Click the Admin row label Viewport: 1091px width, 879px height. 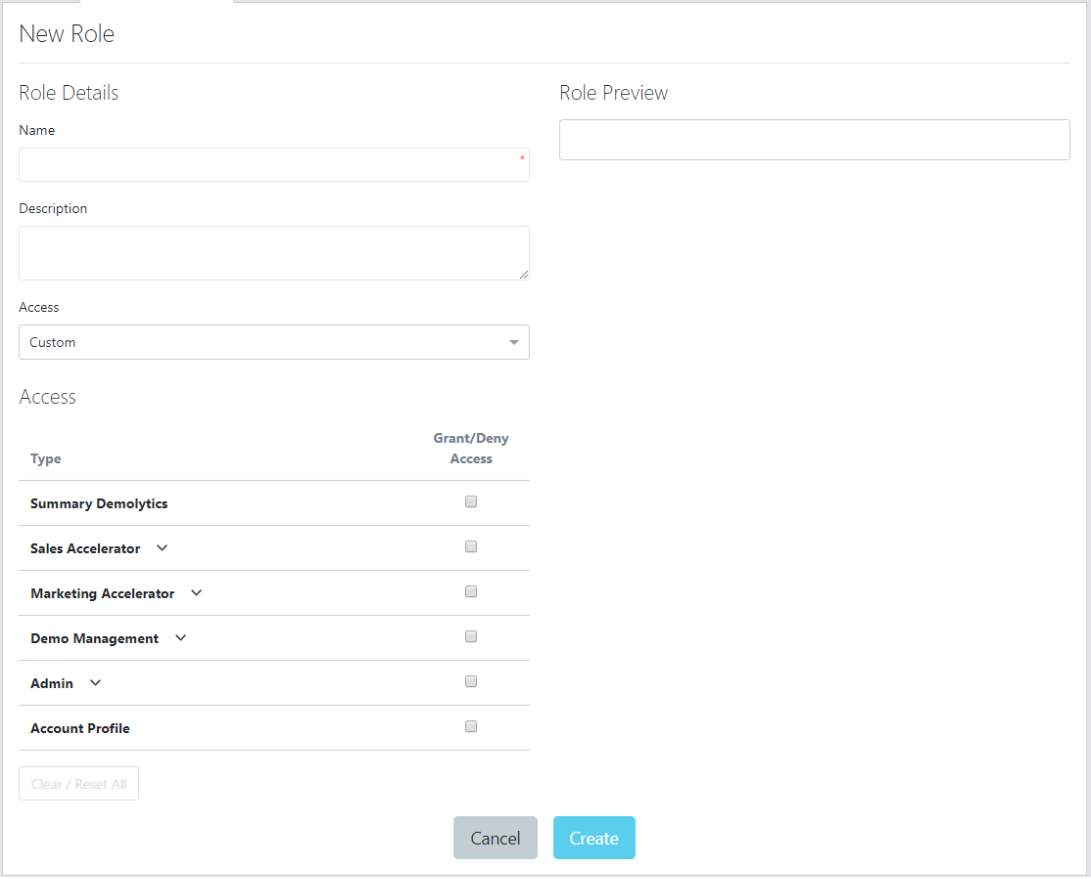[51, 683]
